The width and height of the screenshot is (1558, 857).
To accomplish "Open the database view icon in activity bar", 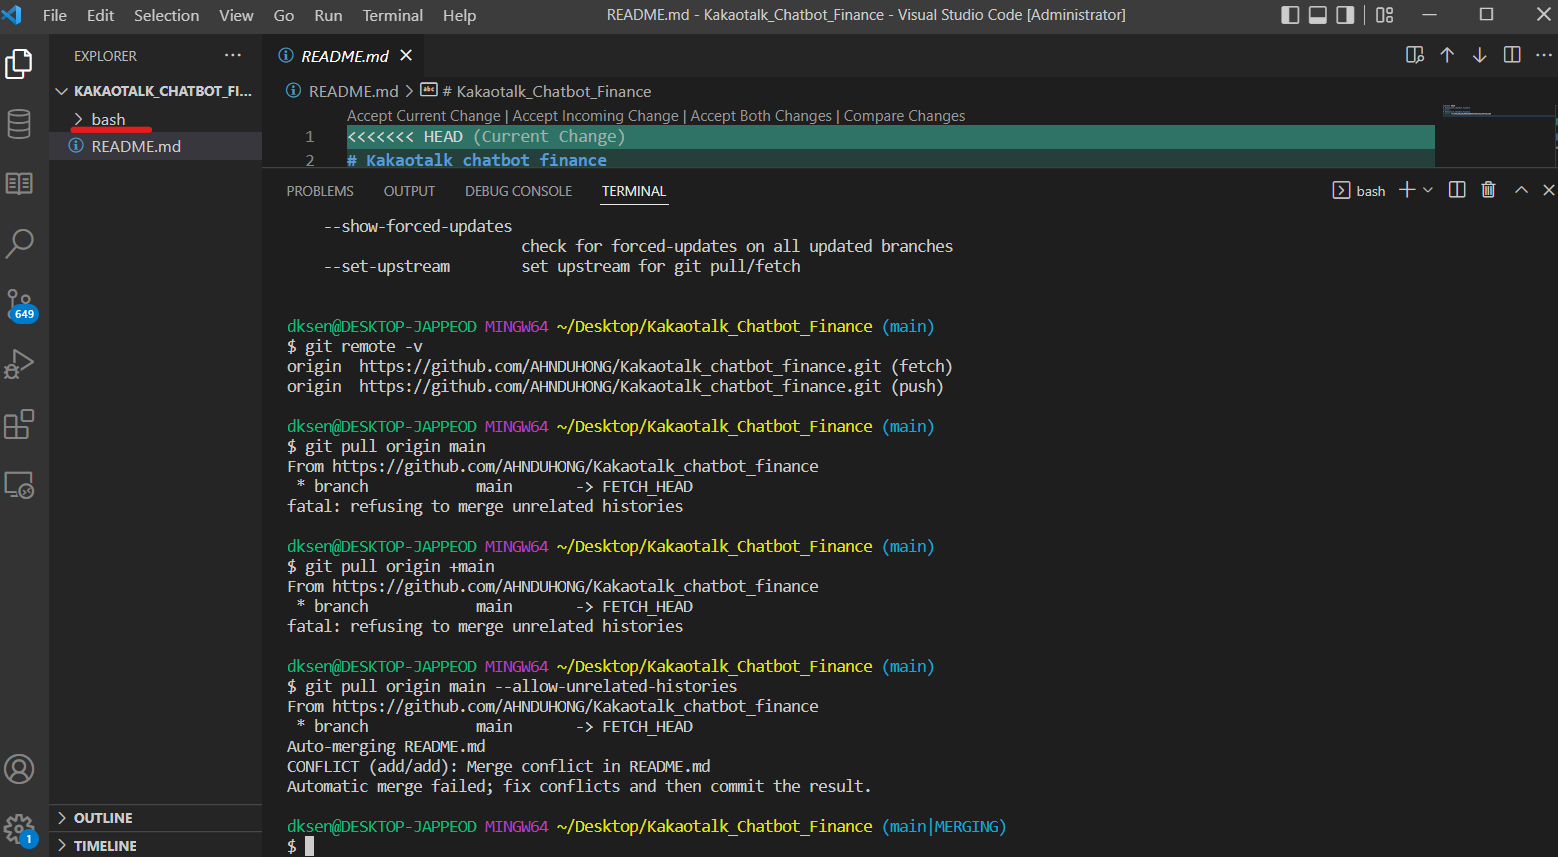I will click(19, 124).
